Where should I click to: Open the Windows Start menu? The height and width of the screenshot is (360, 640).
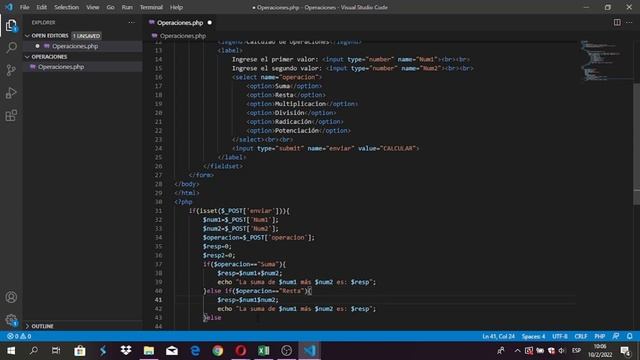click(x=11, y=351)
